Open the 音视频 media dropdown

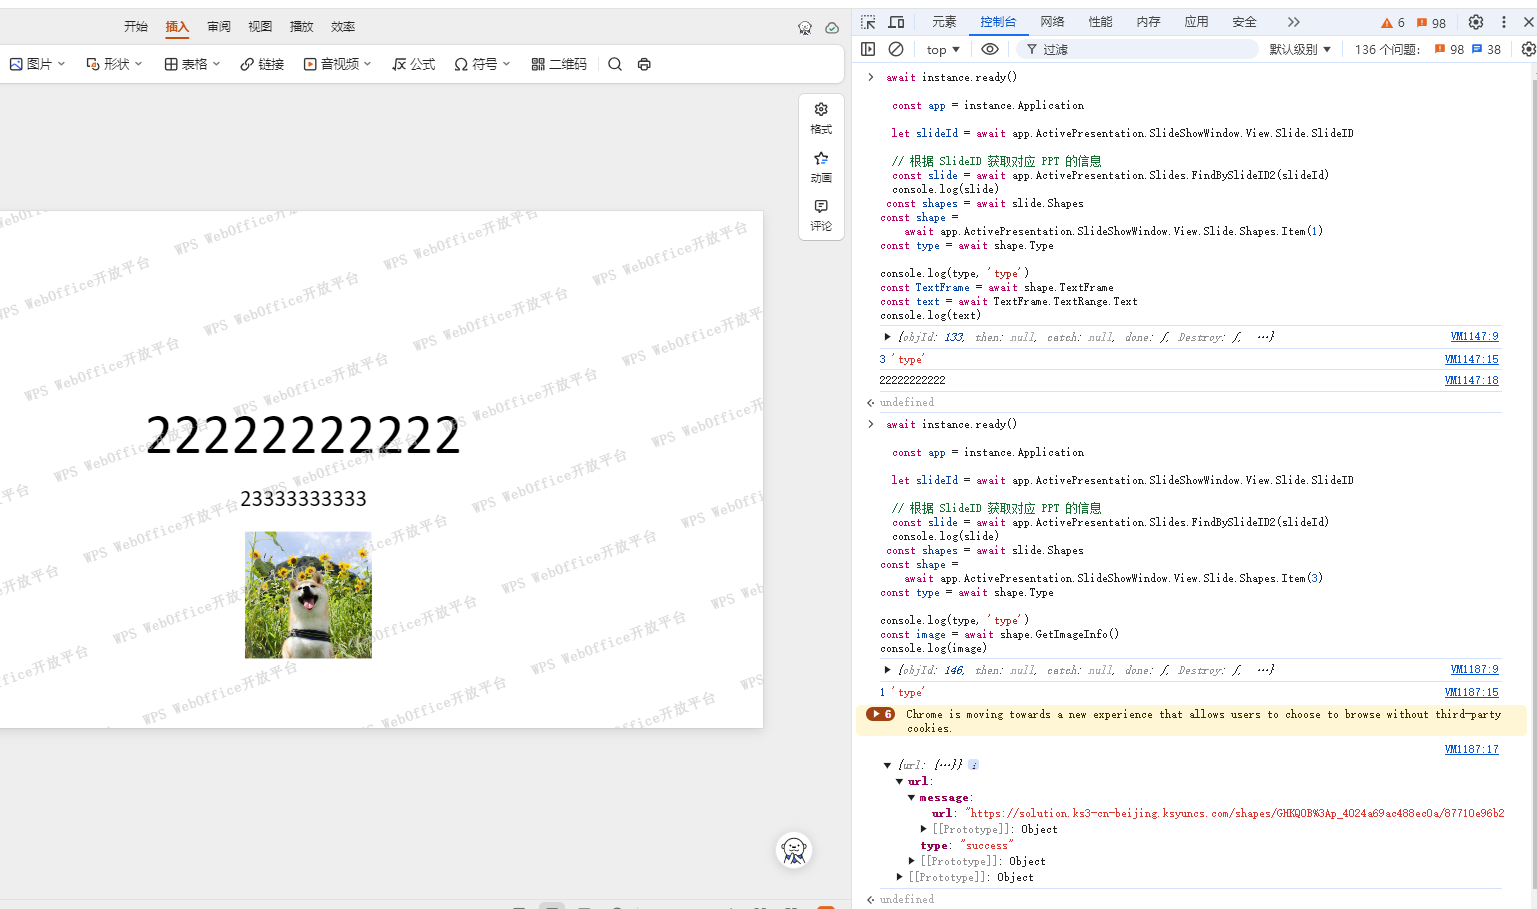click(x=338, y=64)
